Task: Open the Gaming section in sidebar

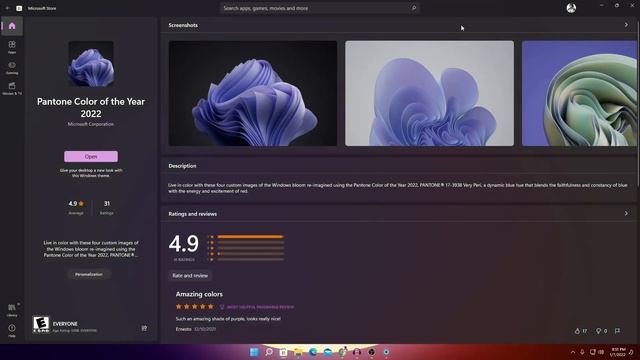Action: click(12, 67)
